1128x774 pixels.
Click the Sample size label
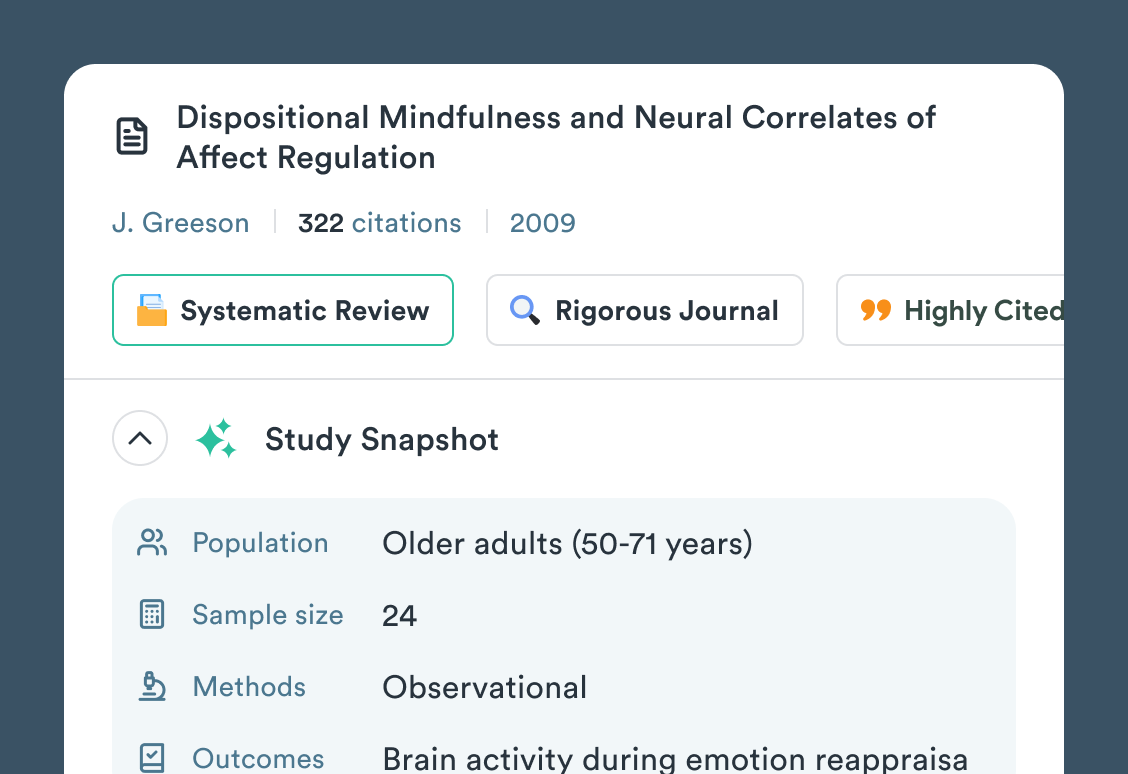268,615
